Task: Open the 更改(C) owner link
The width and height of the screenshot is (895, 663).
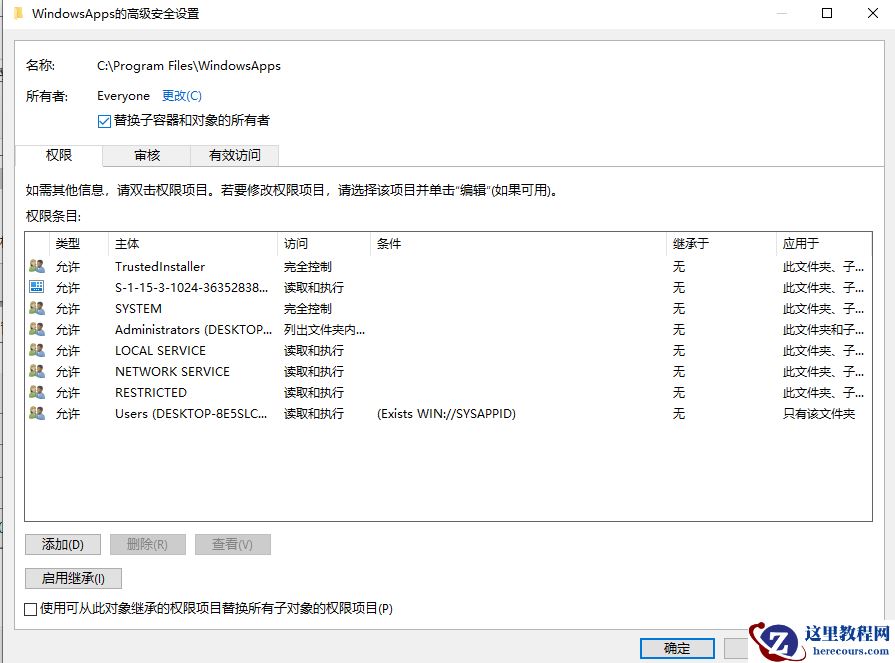Action: click(181, 95)
